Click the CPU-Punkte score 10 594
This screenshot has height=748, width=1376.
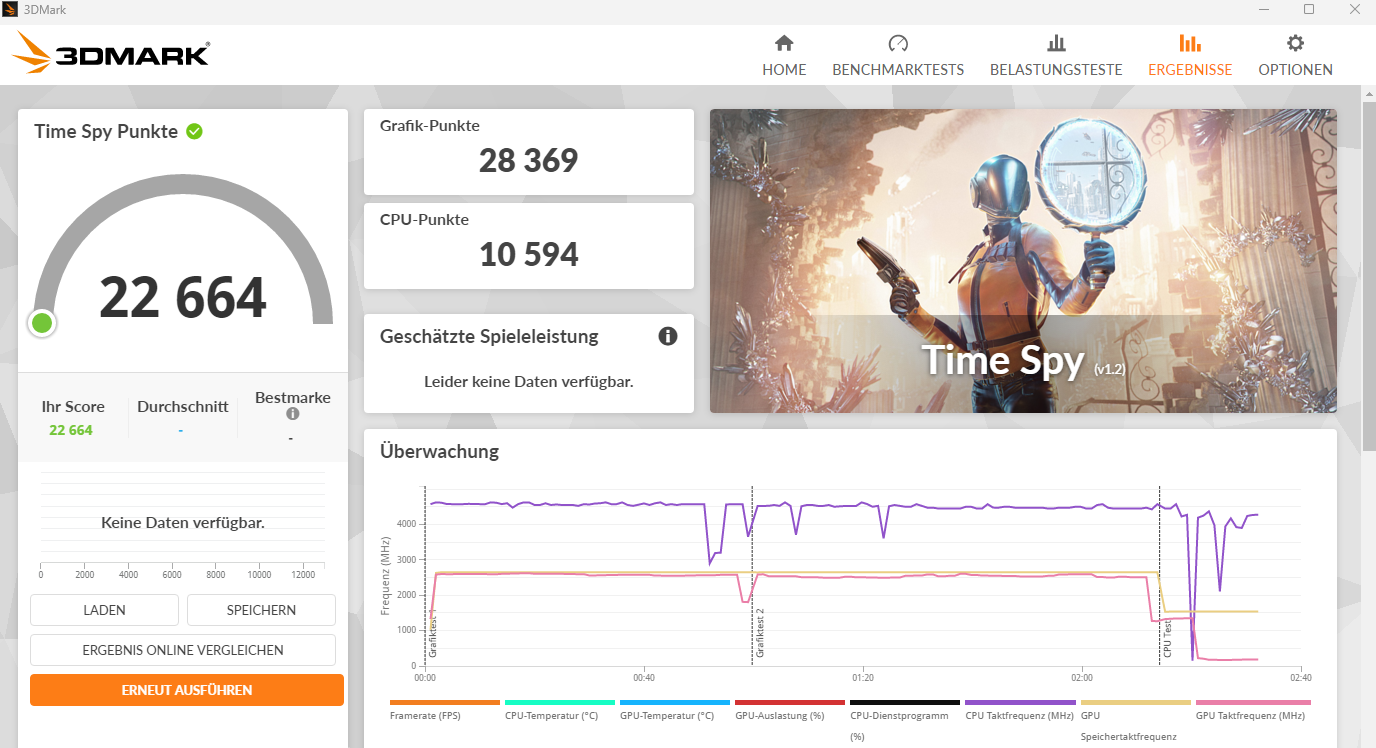tap(528, 254)
